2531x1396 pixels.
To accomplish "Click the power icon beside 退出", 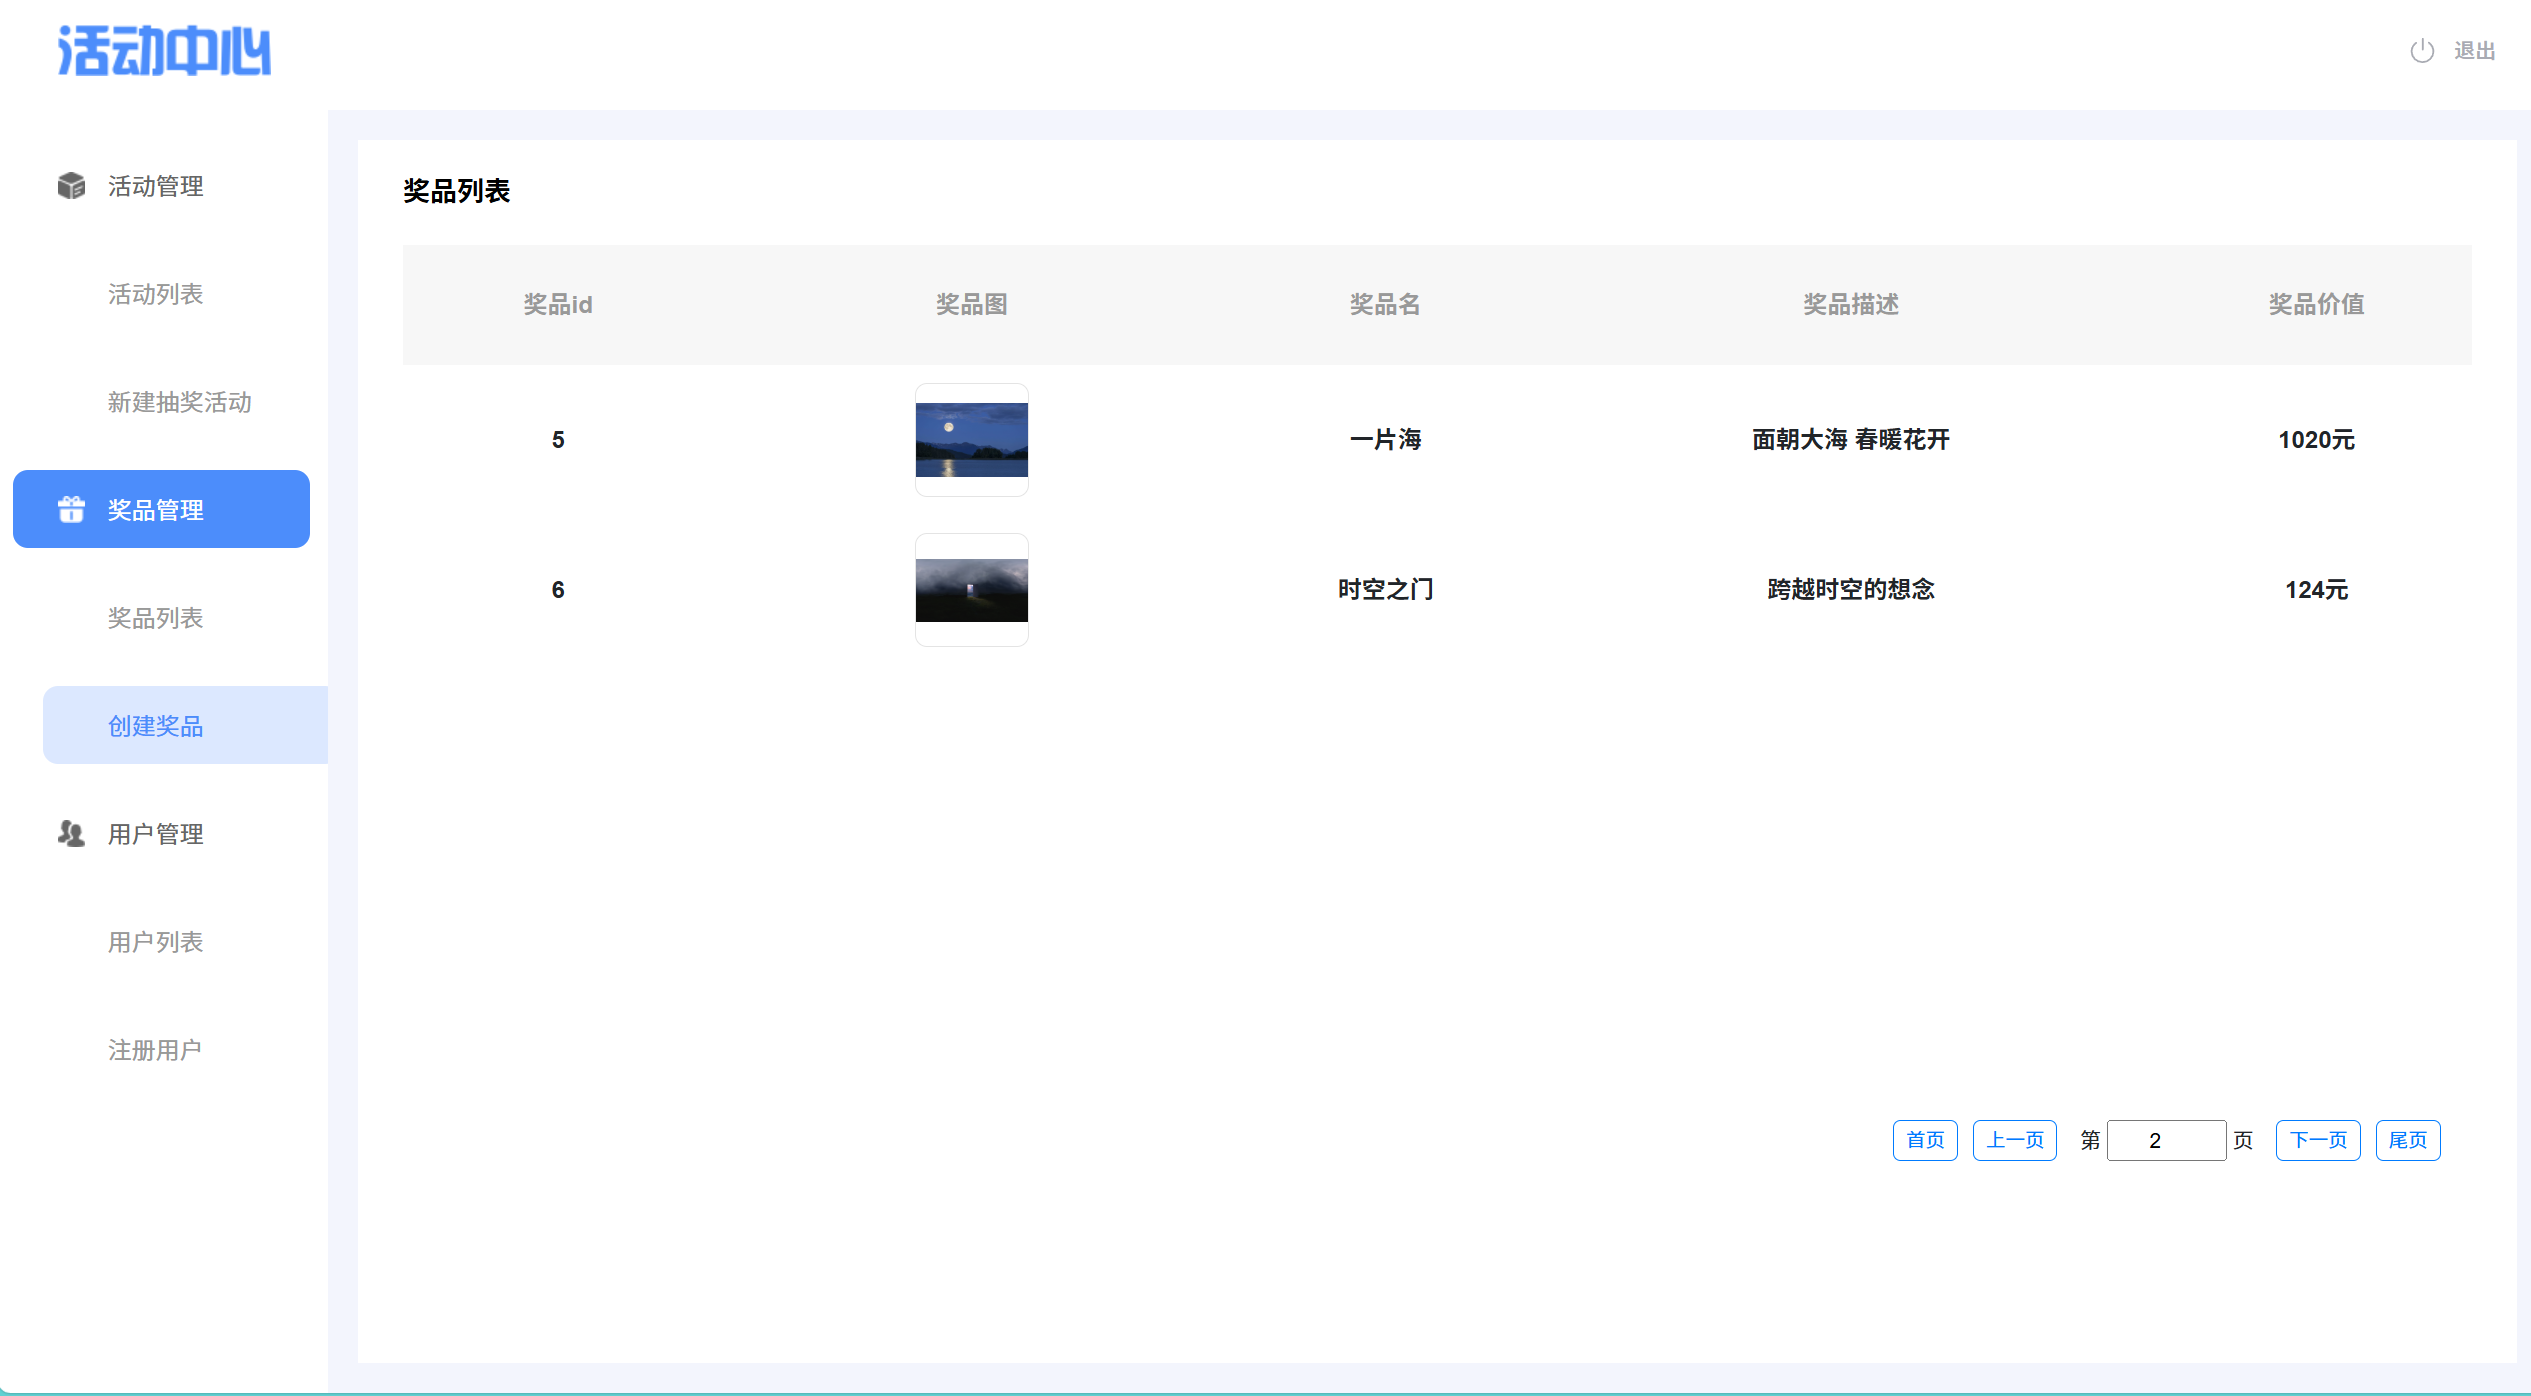I will point(2421,51).
